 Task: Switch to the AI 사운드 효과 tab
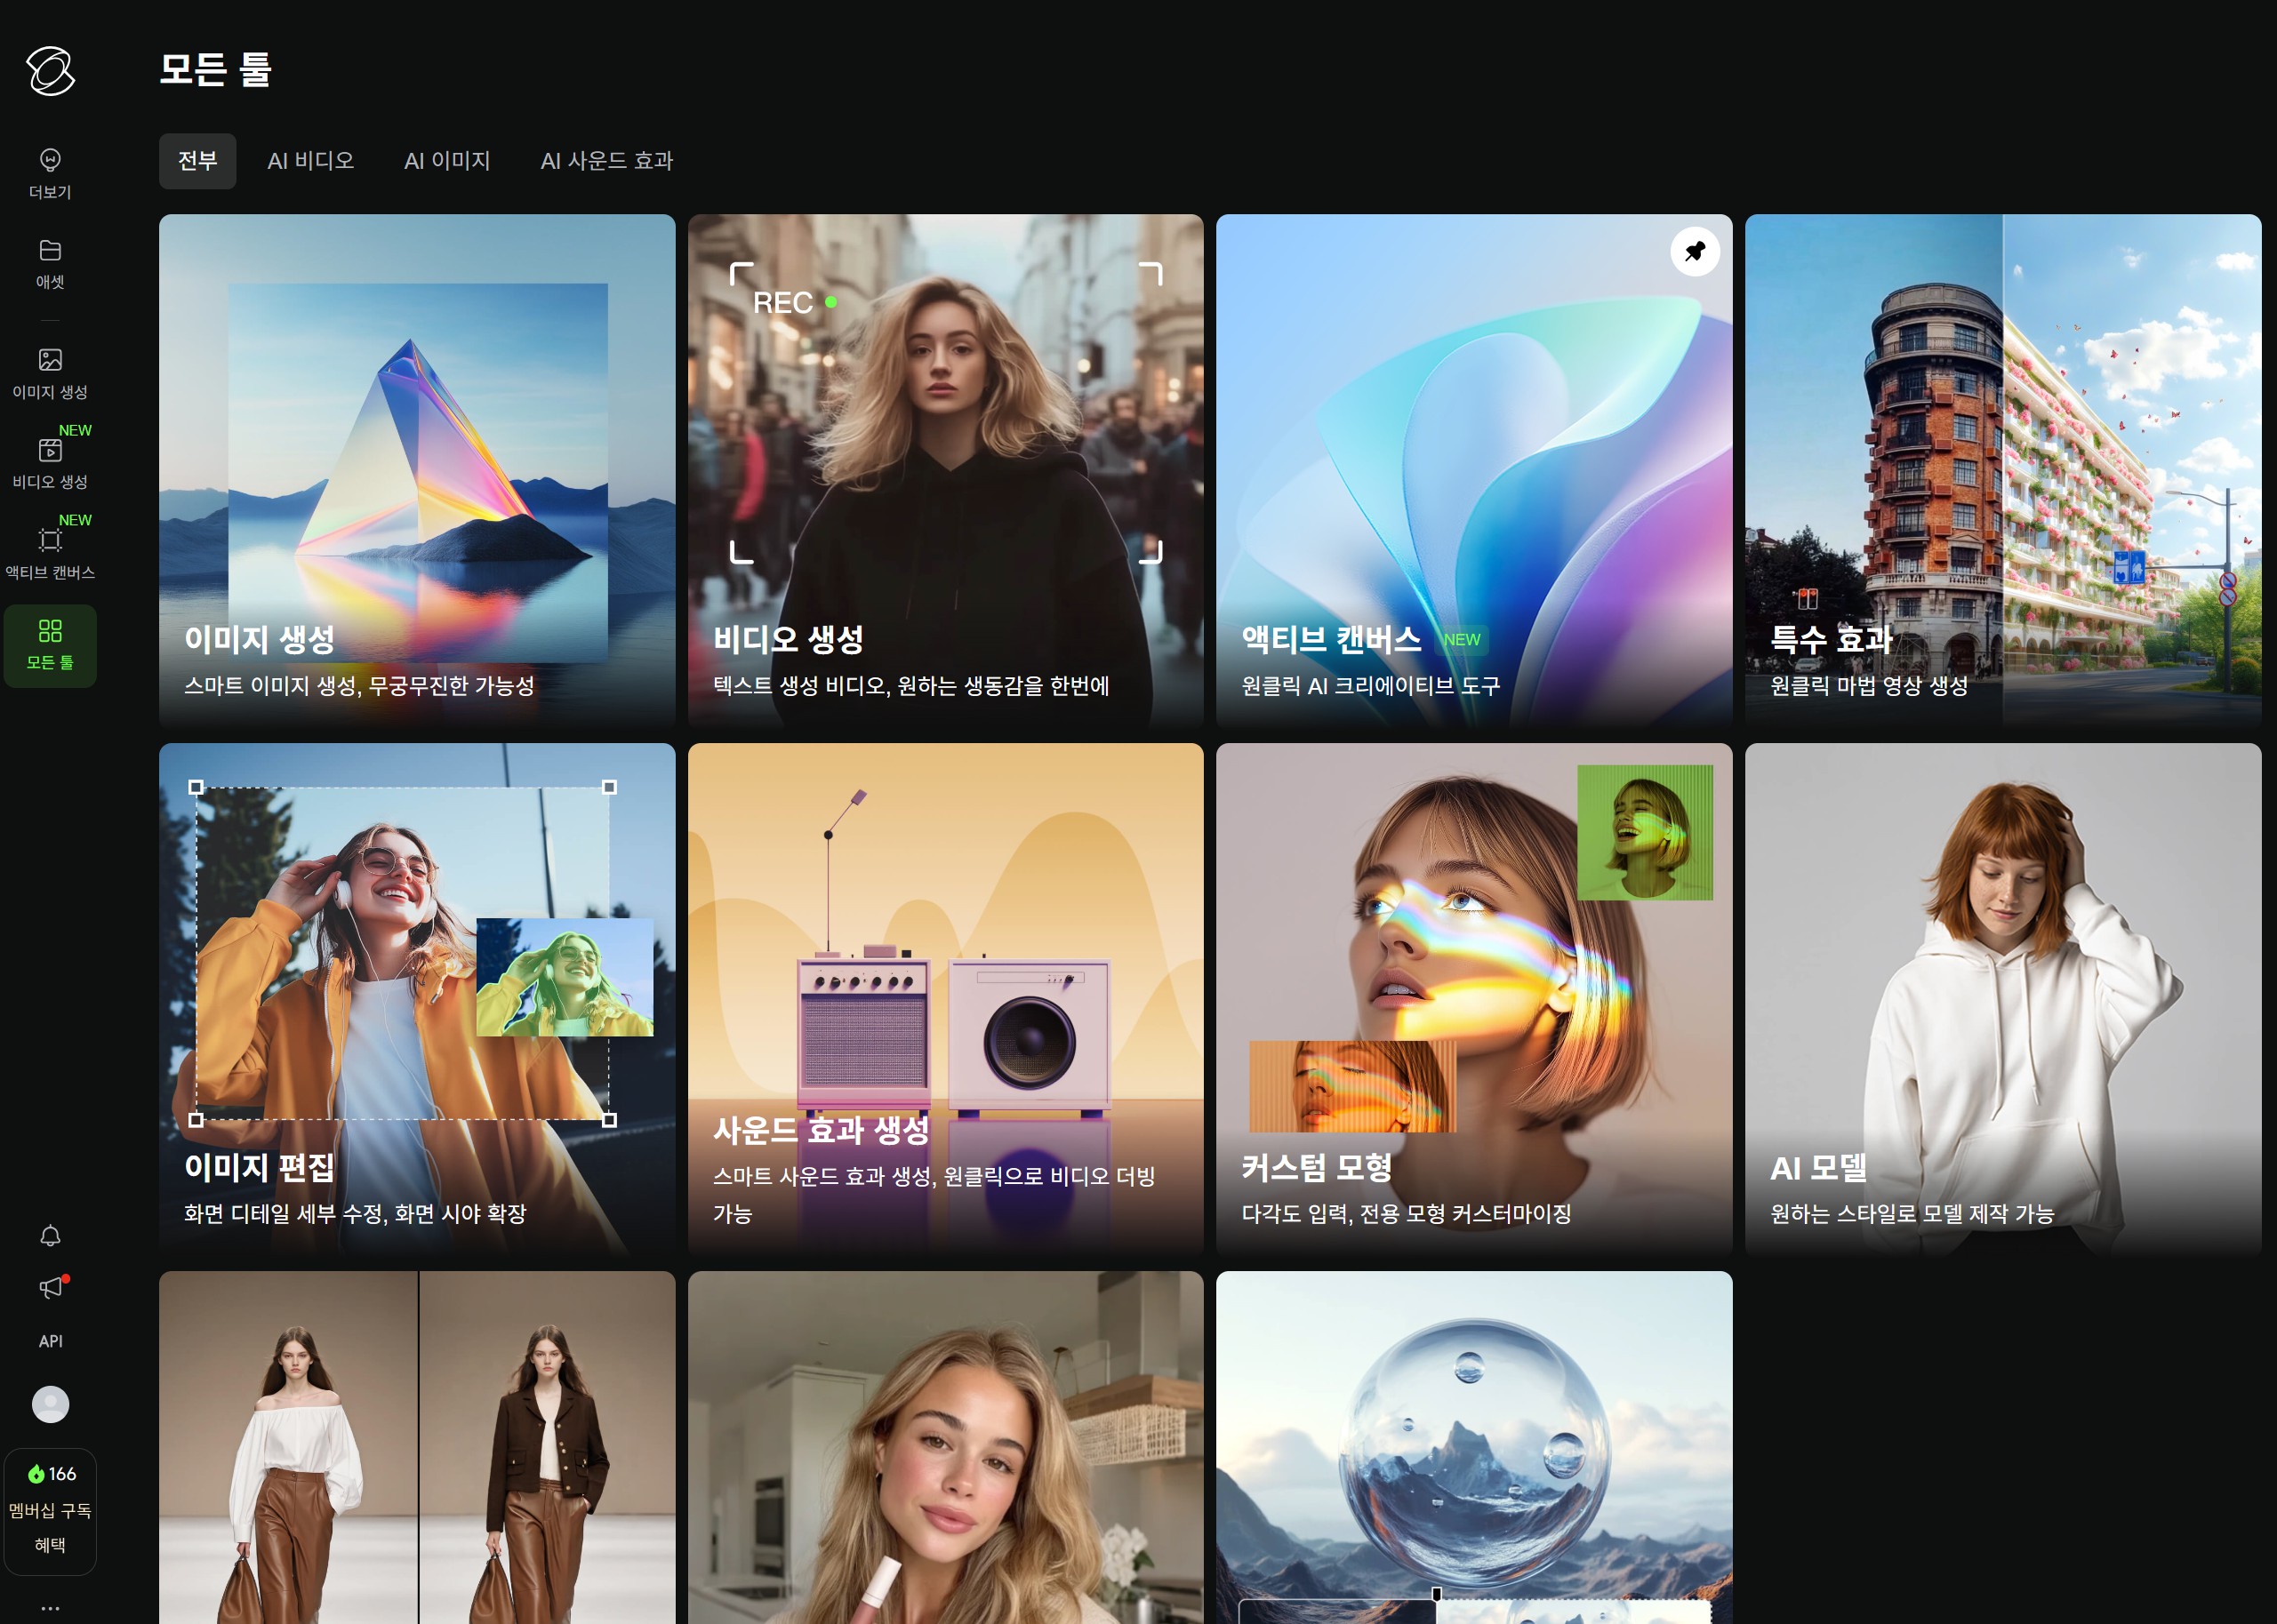pos(606,161)
